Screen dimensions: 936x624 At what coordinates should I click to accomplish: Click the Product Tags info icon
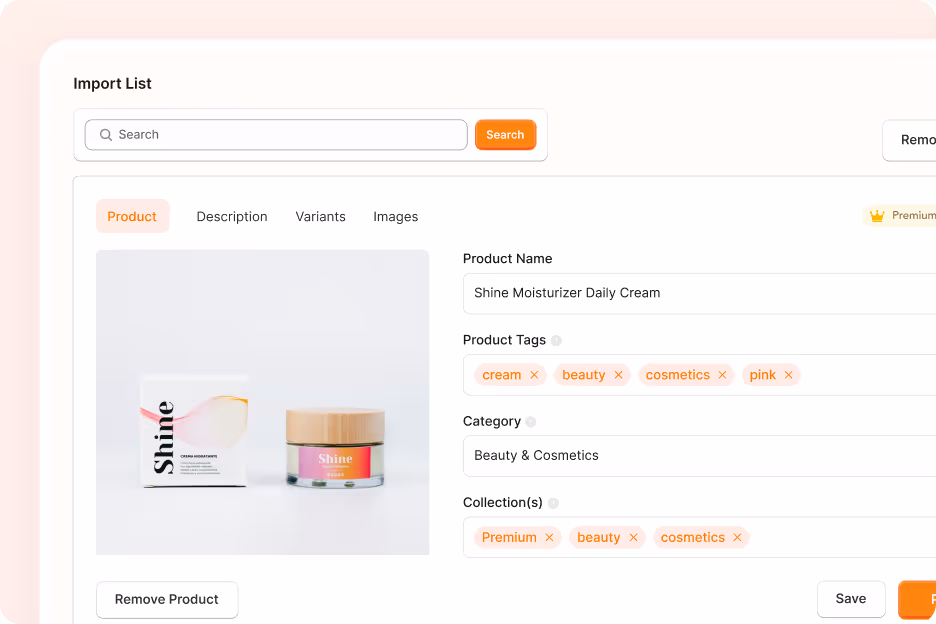coord(556,340)
